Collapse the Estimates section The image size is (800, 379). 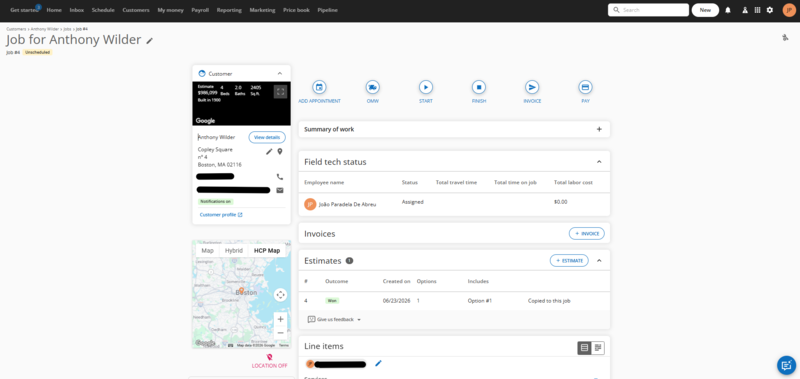point(599,261)
